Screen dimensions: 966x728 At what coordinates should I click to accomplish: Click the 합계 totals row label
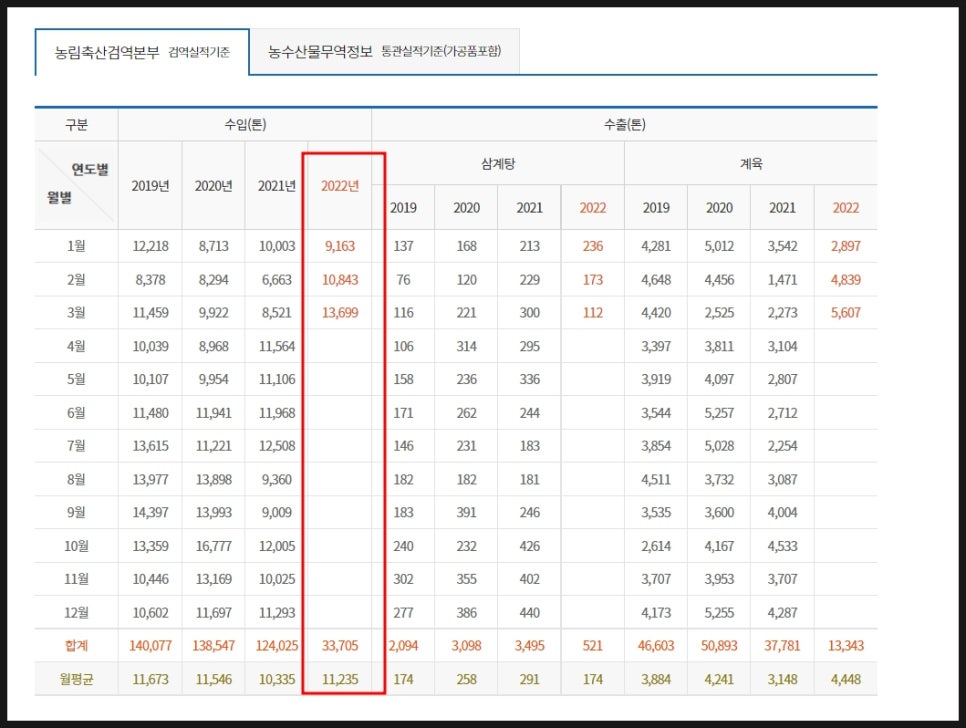[76, 645]
